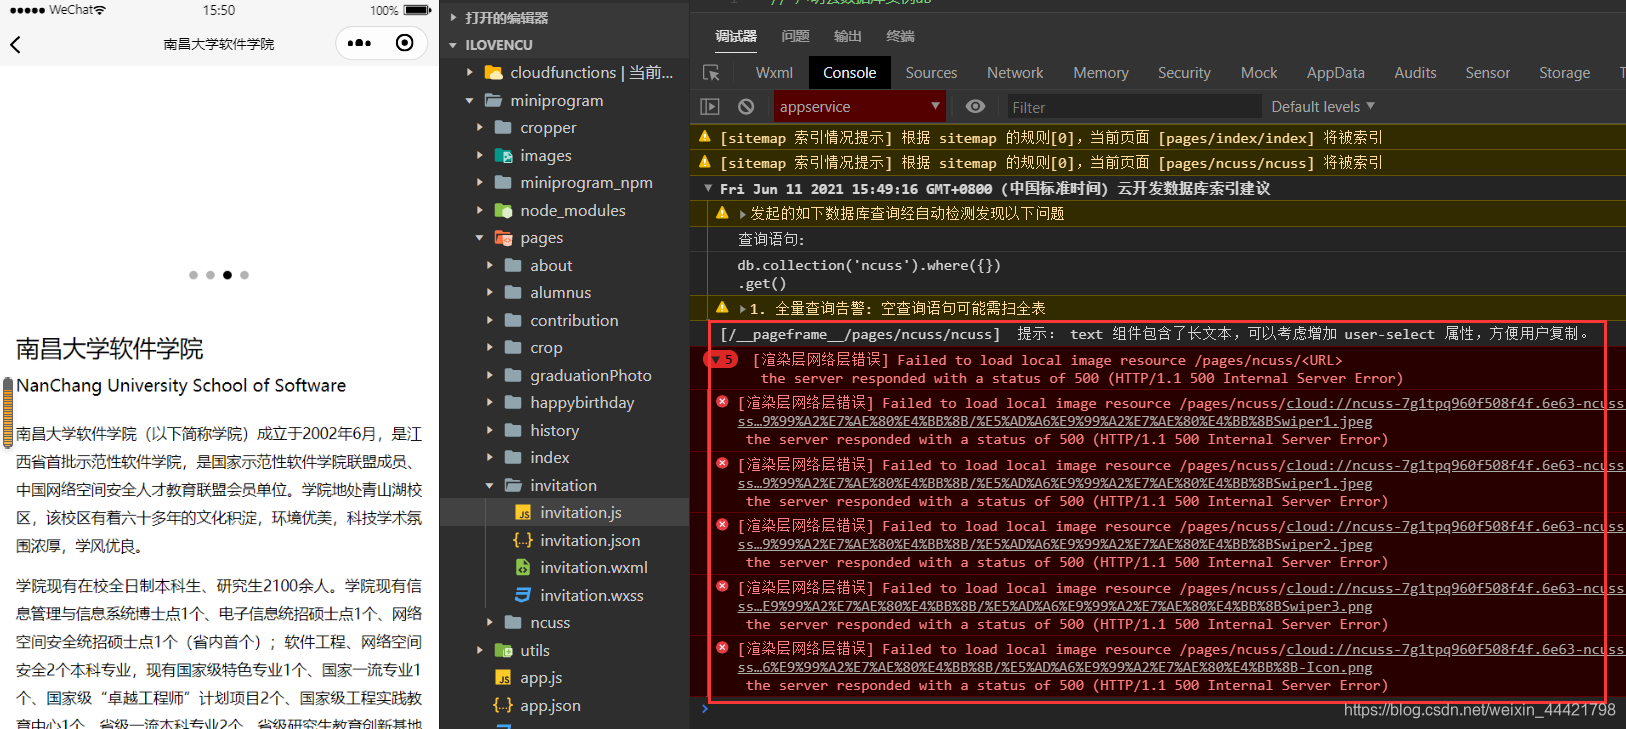Click the error icon of Swiper3.png message
Image resolution: width=1626 pixels, height=729 pixels.
722,587
